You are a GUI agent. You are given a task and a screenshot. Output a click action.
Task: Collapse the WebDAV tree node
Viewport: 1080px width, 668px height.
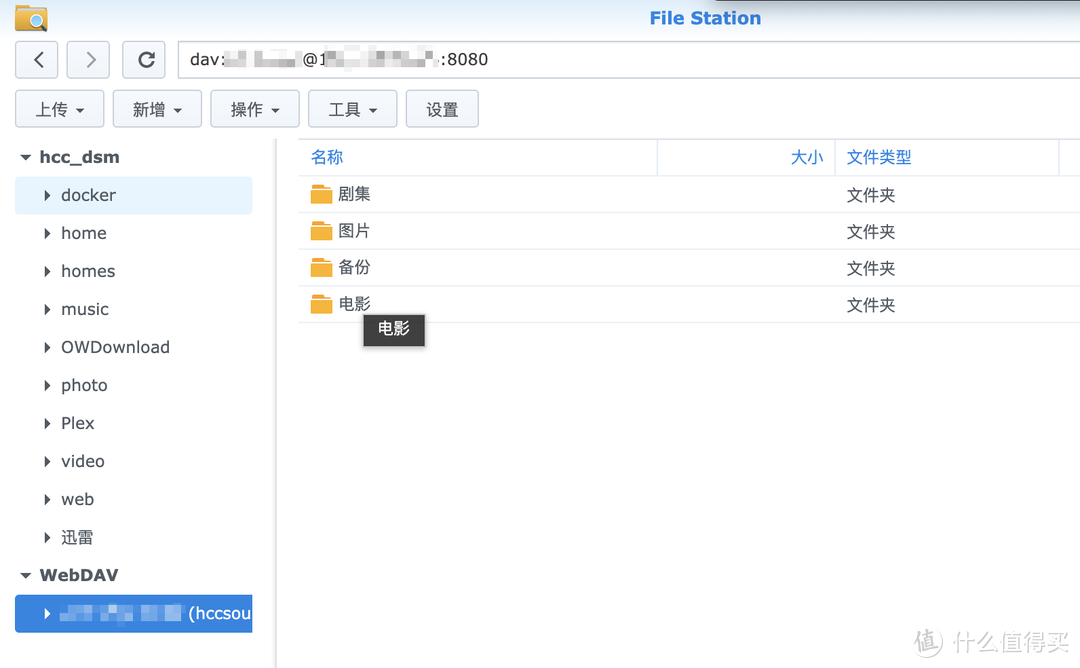click(25, 575)
